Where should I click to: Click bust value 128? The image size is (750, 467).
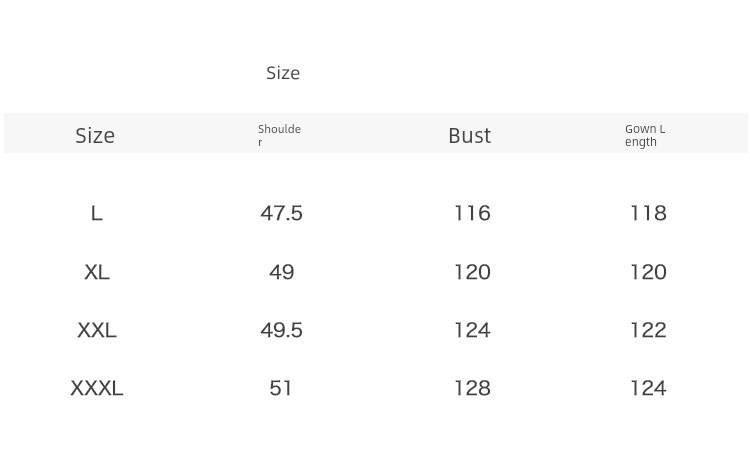[472, 388]
